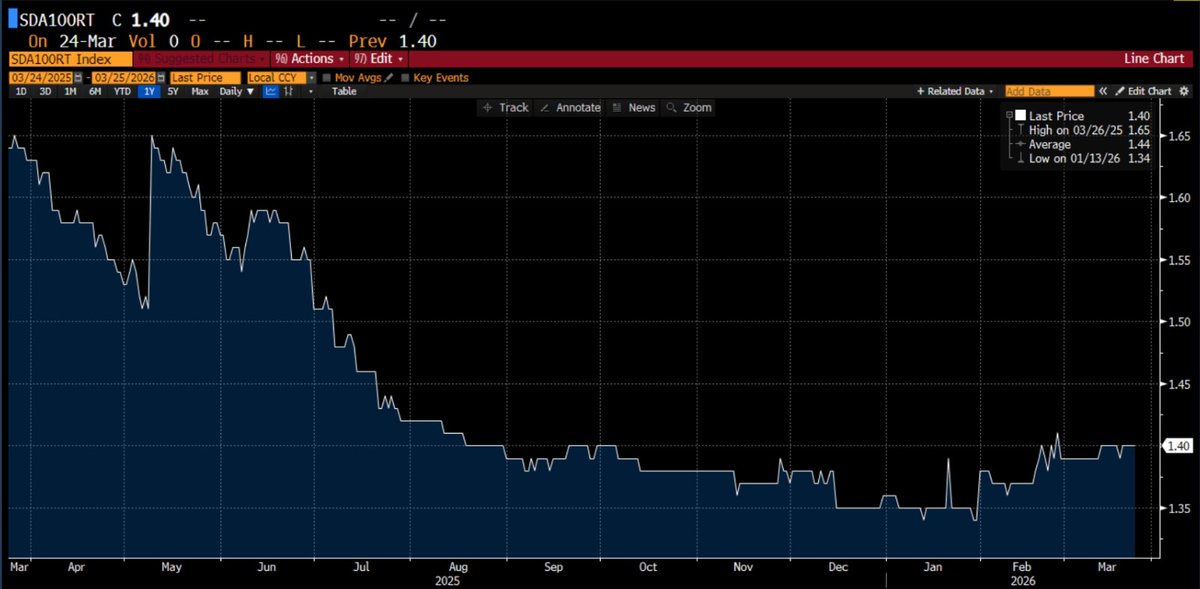The height and width of the screenshot is (589, 1200).
Task: Select the 1Y time range
Action: (149, 91)
